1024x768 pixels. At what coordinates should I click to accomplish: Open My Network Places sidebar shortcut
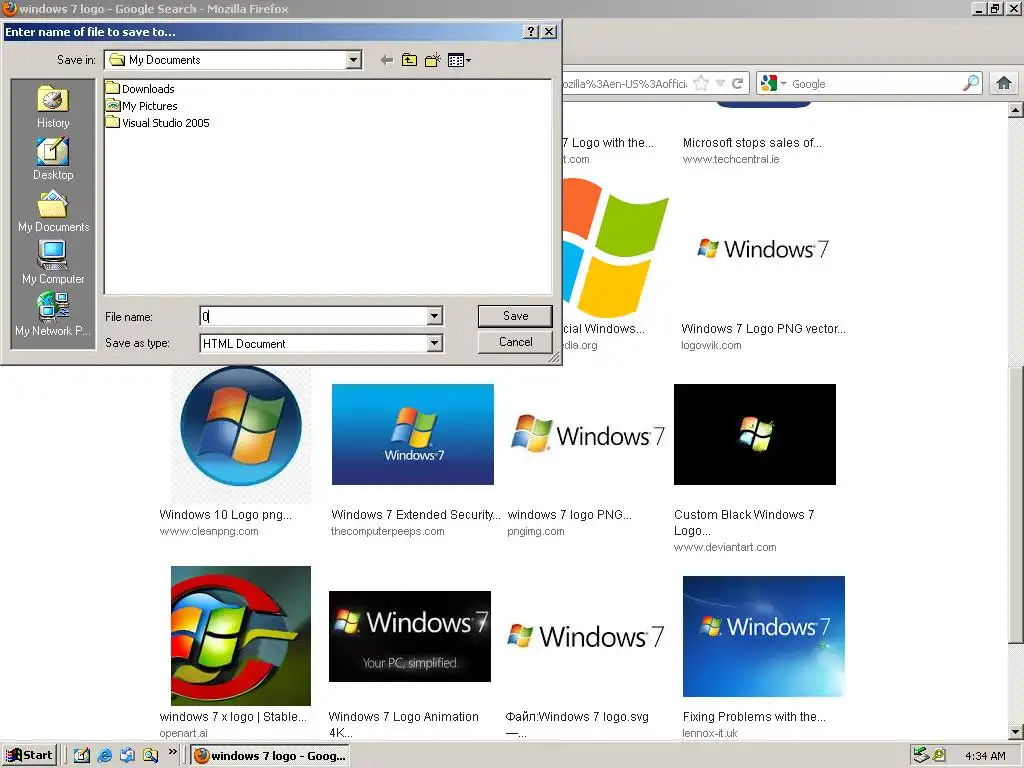point(53,315)
